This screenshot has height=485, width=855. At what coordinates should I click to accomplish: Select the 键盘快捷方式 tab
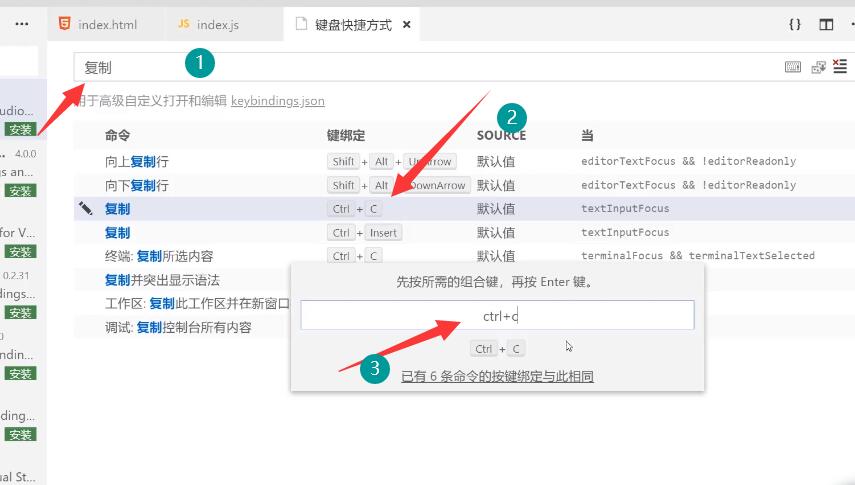(x=353, y=25)
